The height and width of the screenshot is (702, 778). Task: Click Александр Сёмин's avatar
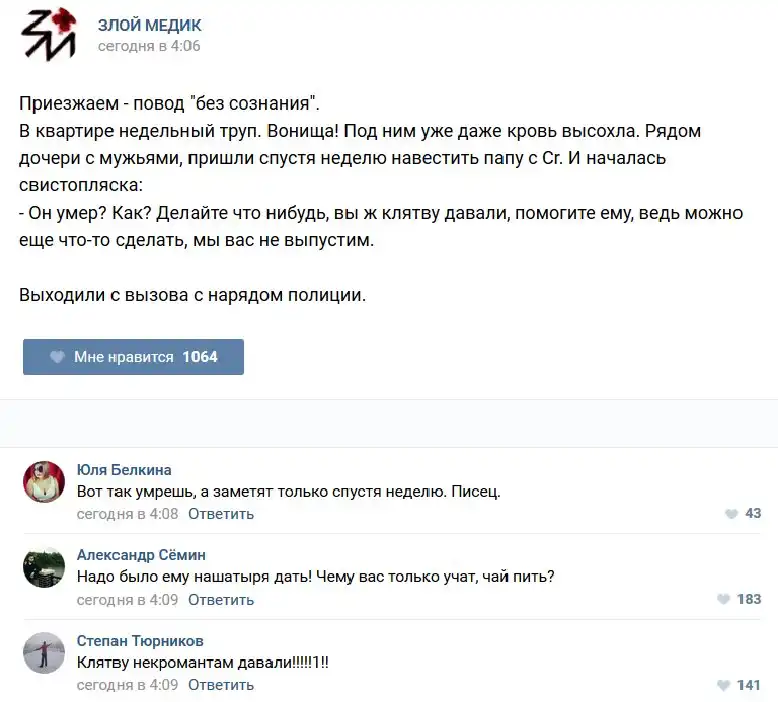[44, 567]
